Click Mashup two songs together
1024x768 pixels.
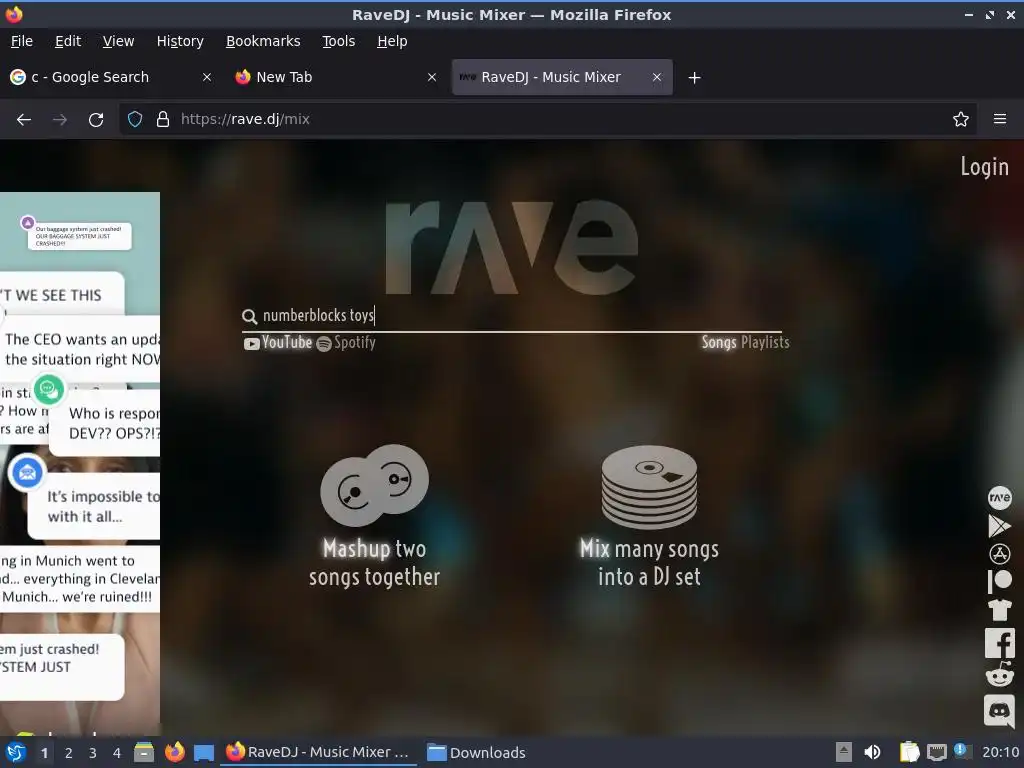[x=374, y=562]
